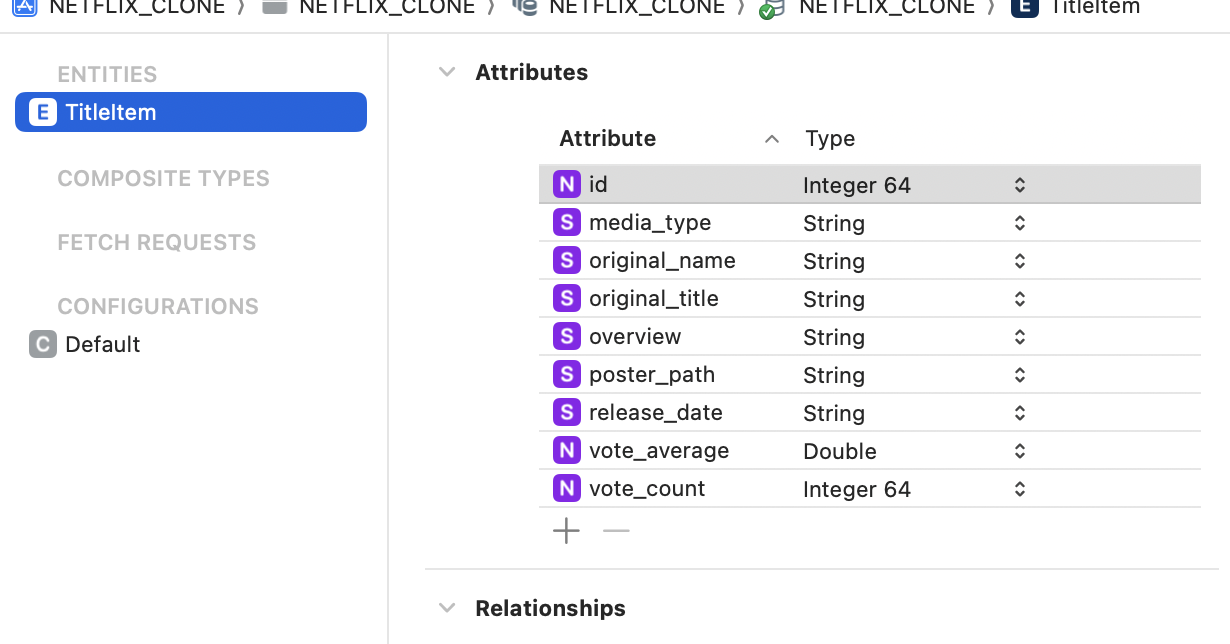Select the overview attribute name
Viewport: 1230px width, 644px height.
tap(635, 337)
